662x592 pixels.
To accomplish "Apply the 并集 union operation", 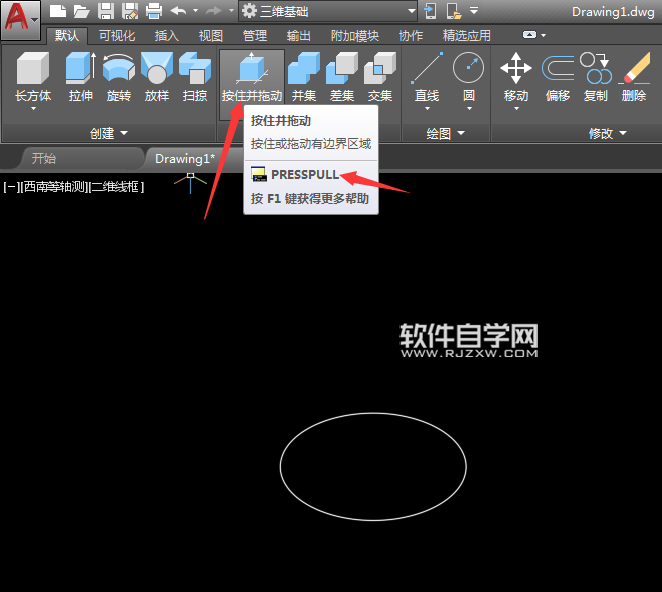I will coord(304,77).
